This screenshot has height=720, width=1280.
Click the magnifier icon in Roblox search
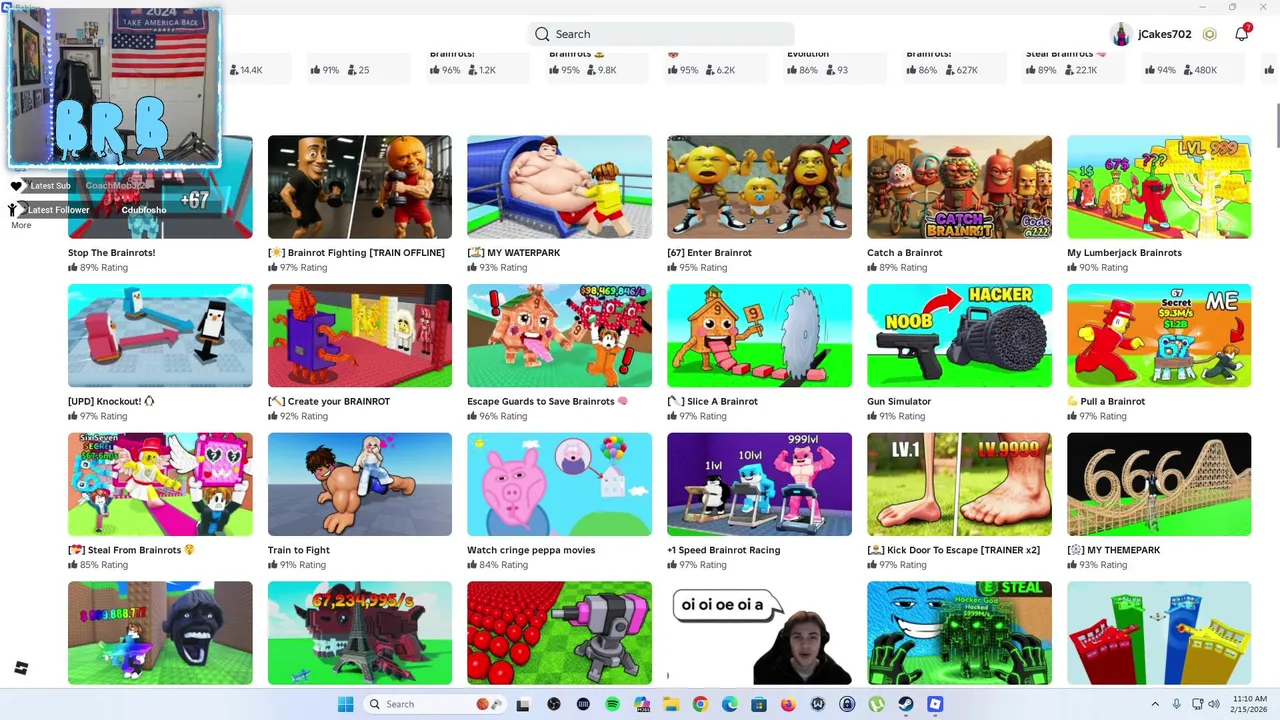click(542, 34)
